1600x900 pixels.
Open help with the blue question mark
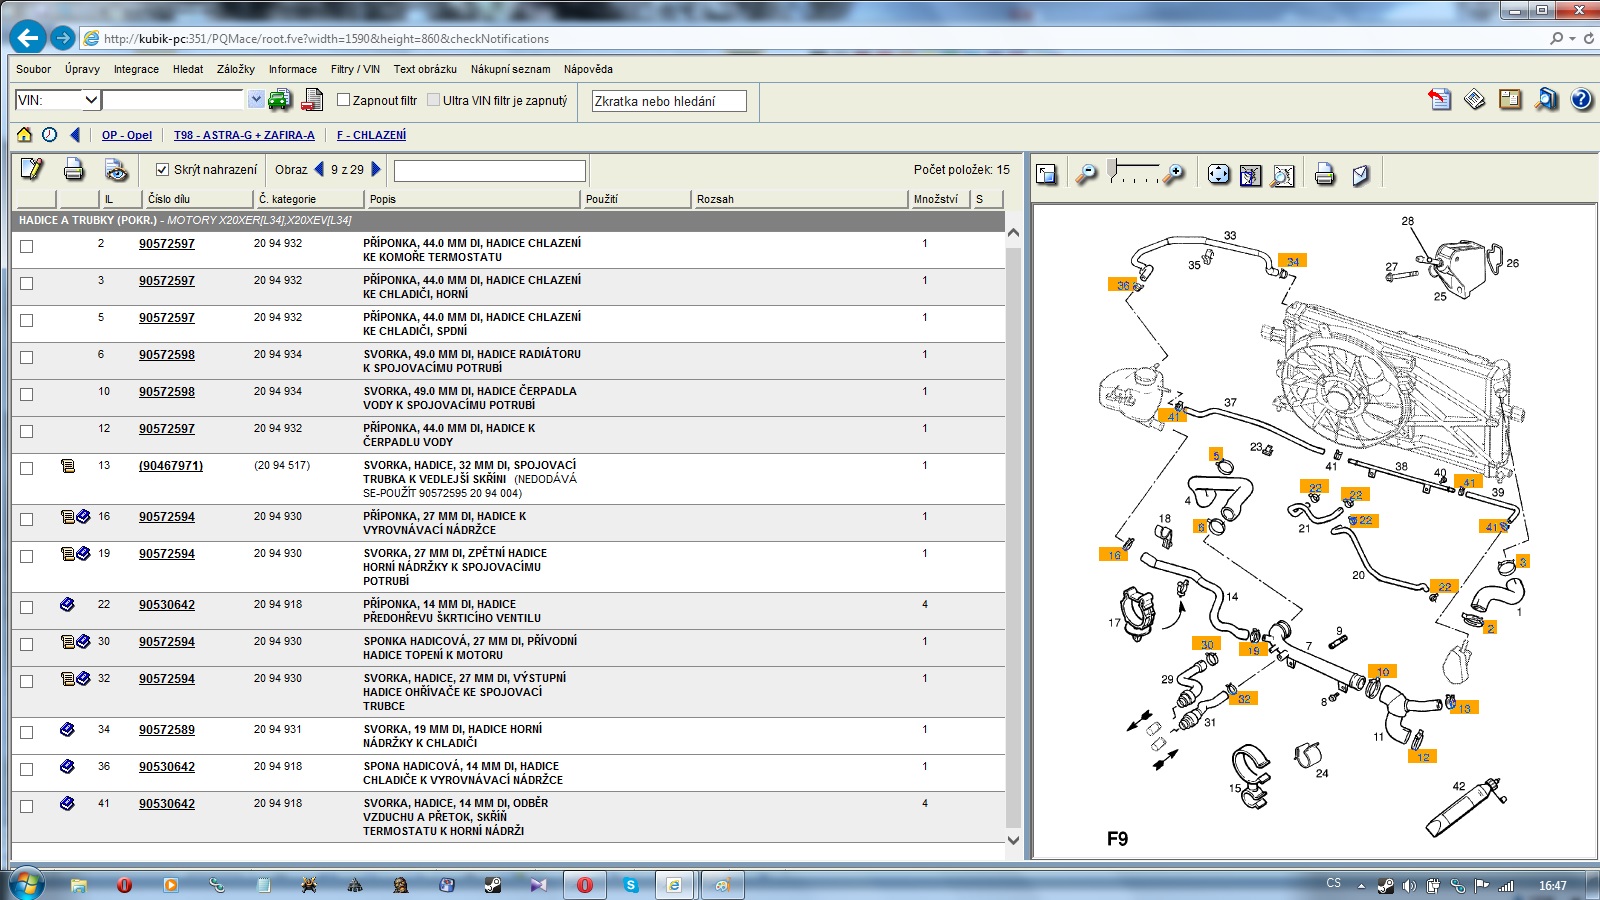coord(1581,100)
